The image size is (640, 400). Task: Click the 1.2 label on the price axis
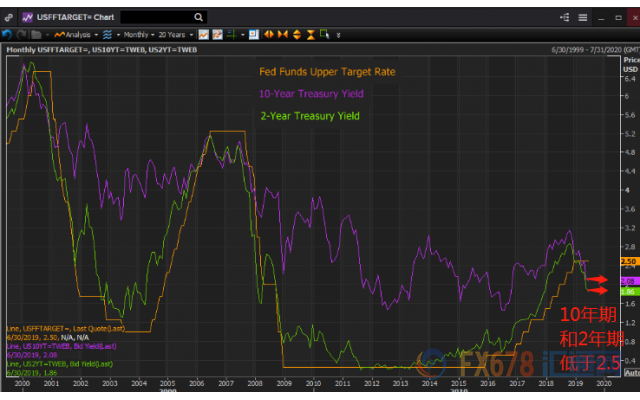pos(630,323)
